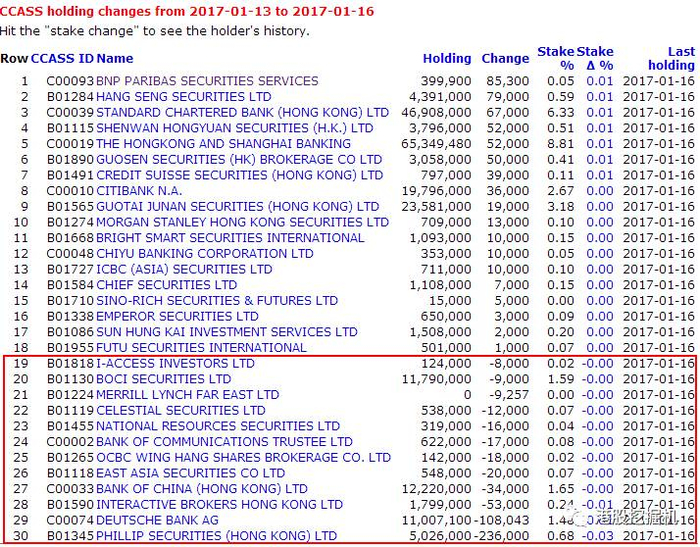
Task: Select stake percent 8.81
Action: click(561, 143)
